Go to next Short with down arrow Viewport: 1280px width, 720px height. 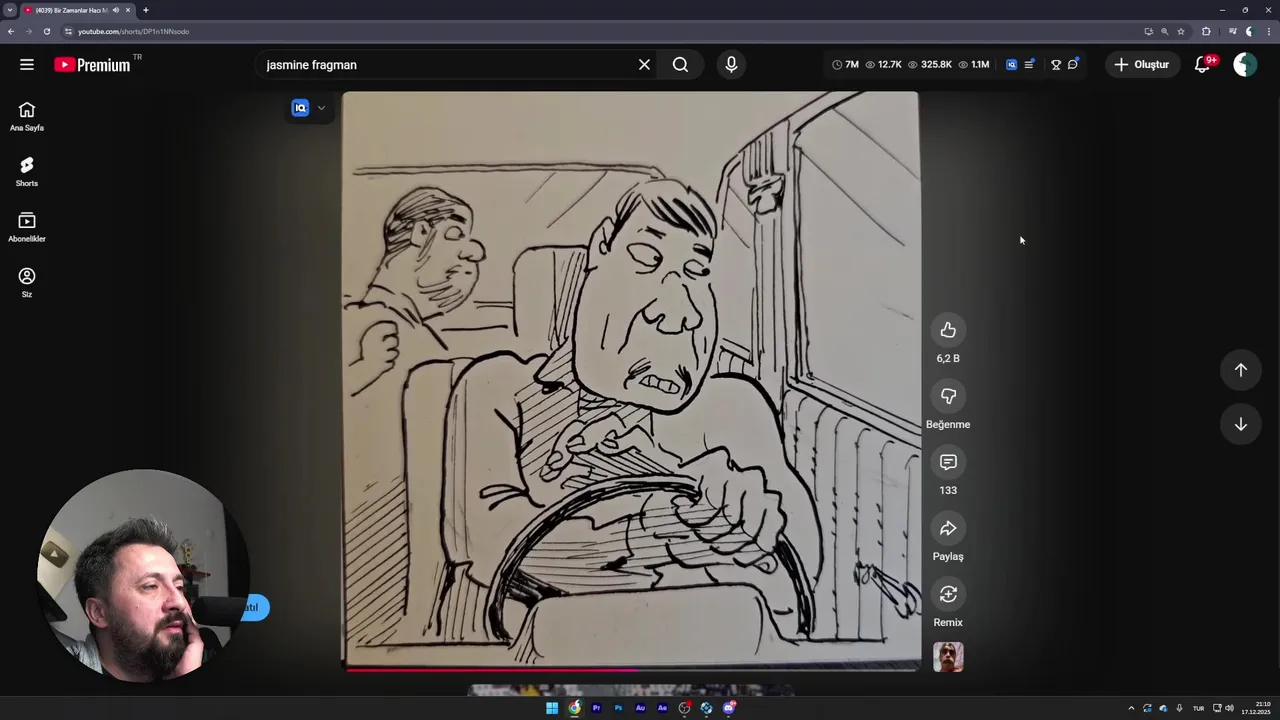pos(1240,425)
